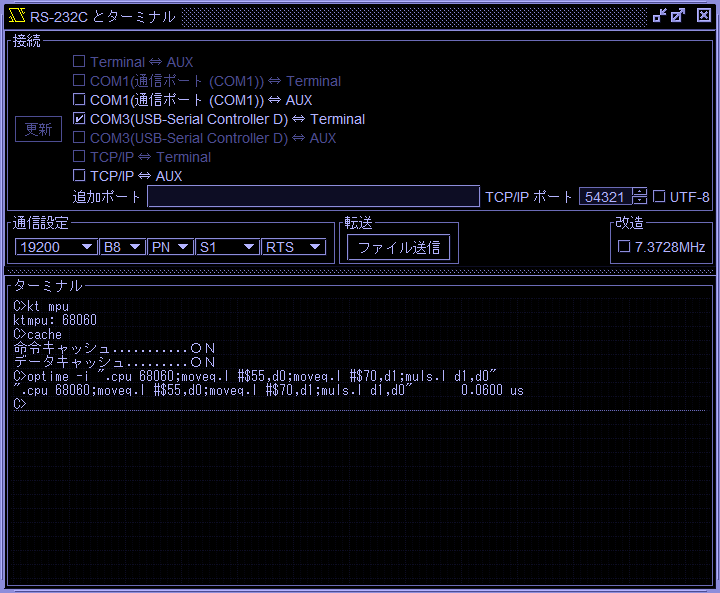Click the TCP/IP port 54321 field
Screen dimensions: 720x593
click(x=605, y=197)
